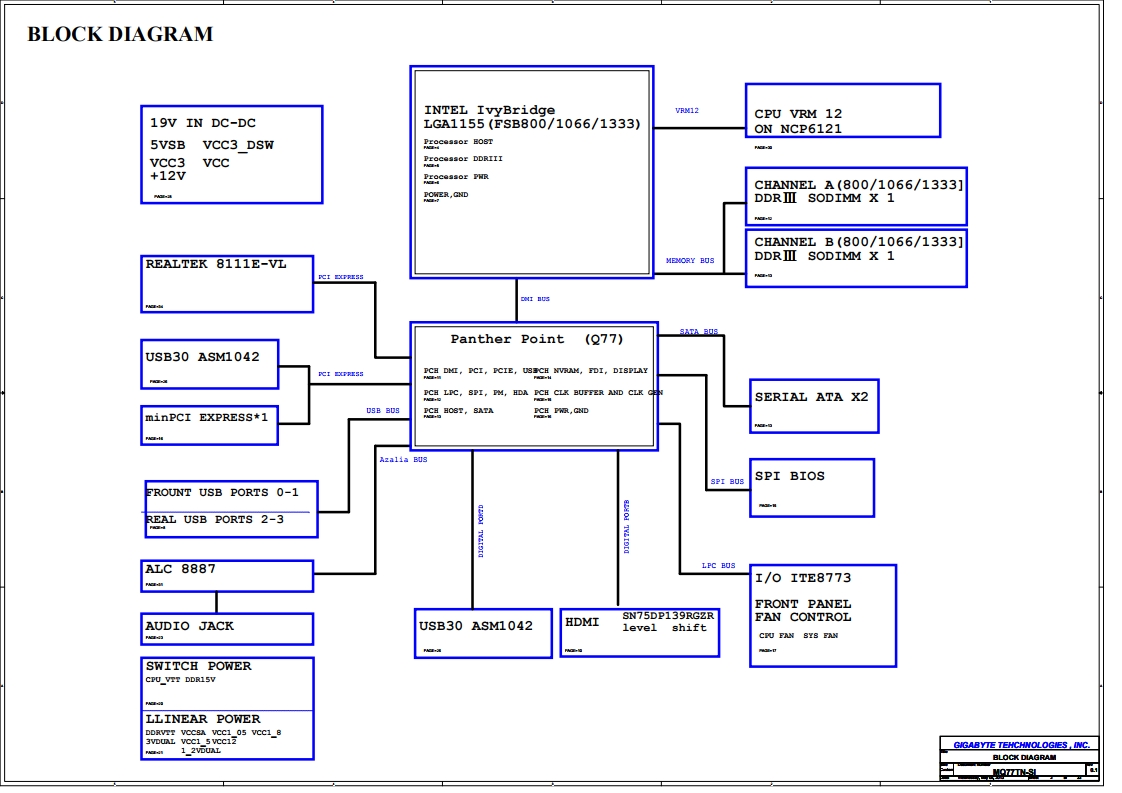The height and width of the screenshot is (793, 1122).
Task: Click the 'SPI BUS' connection label
Action: click(x=728, y=482)
